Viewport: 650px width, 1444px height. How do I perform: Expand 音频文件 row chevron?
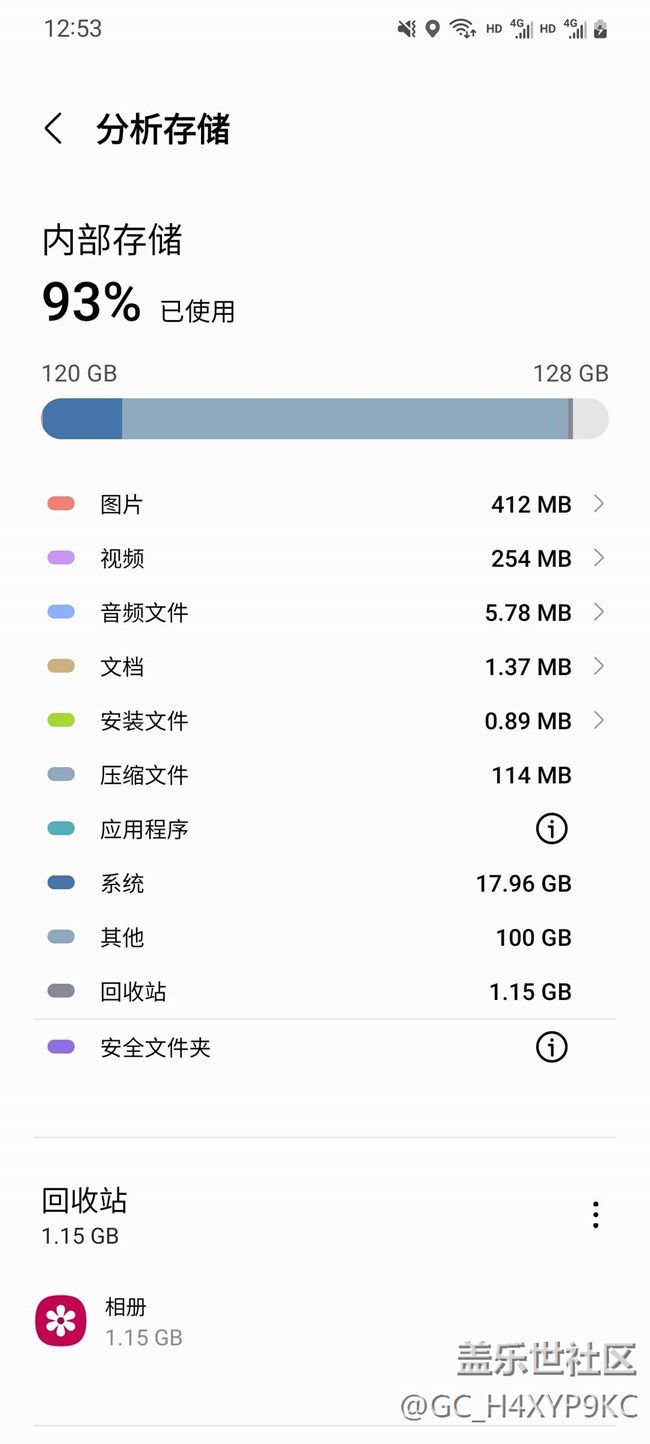coord(598,612)
